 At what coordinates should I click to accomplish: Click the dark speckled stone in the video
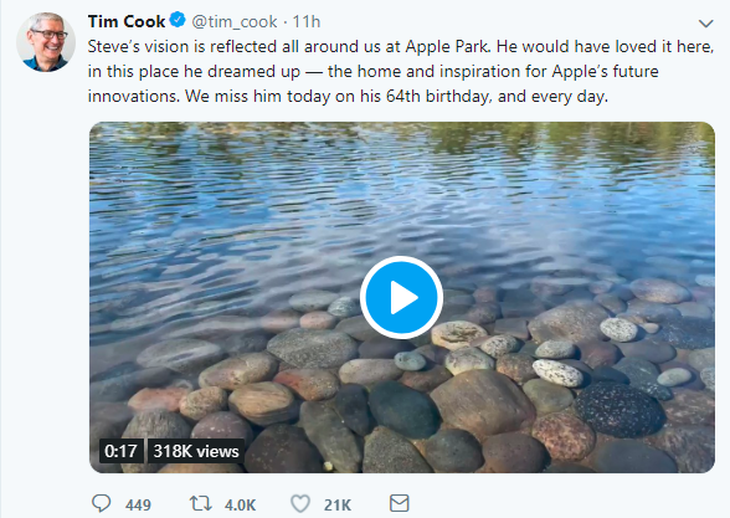(x=619, y=410)
